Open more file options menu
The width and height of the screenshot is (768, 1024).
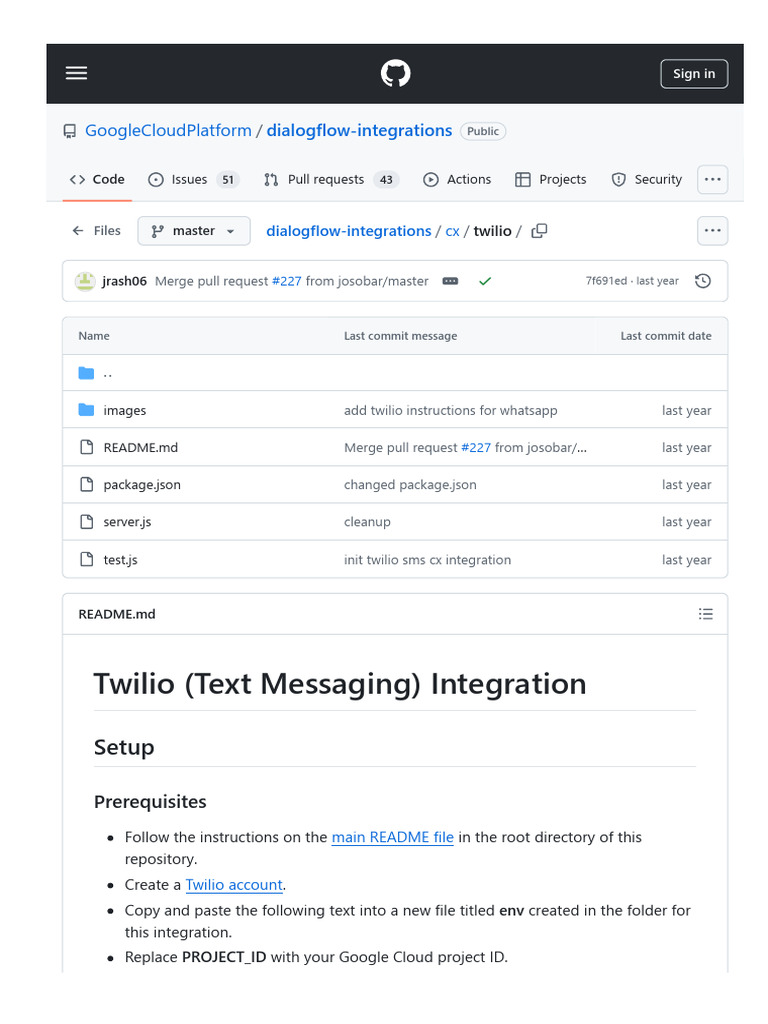pos(712,231)
